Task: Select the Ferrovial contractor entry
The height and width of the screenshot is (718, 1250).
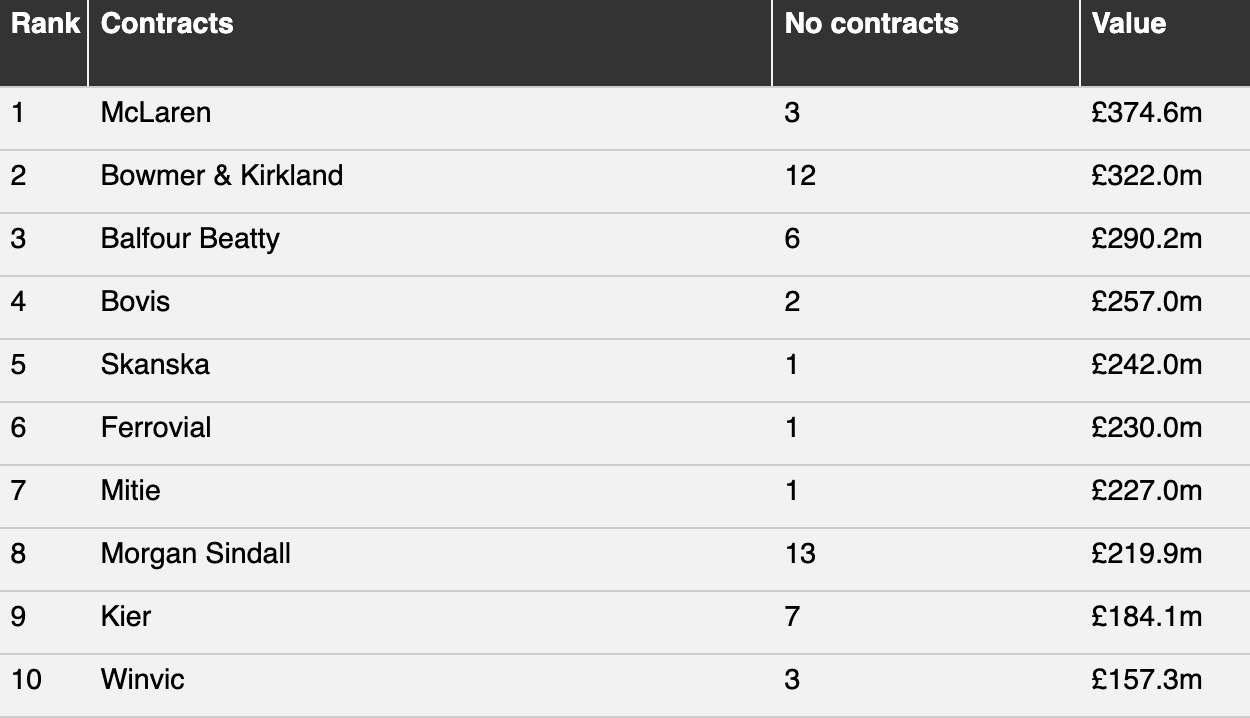Action: pos(156,427)
